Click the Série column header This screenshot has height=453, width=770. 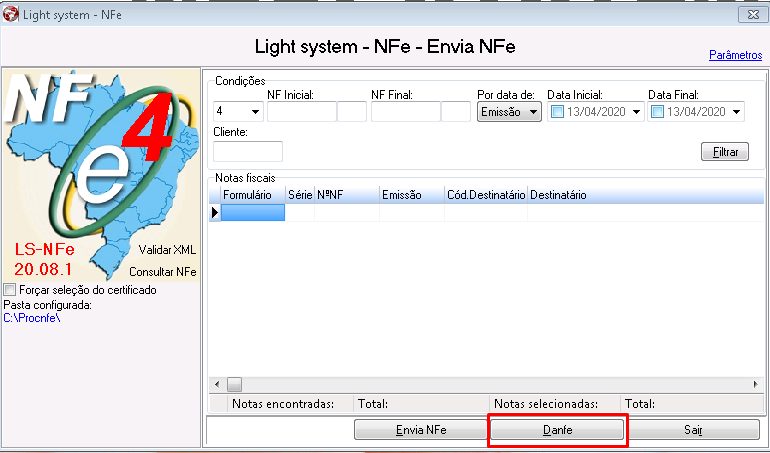click(300, 195)
